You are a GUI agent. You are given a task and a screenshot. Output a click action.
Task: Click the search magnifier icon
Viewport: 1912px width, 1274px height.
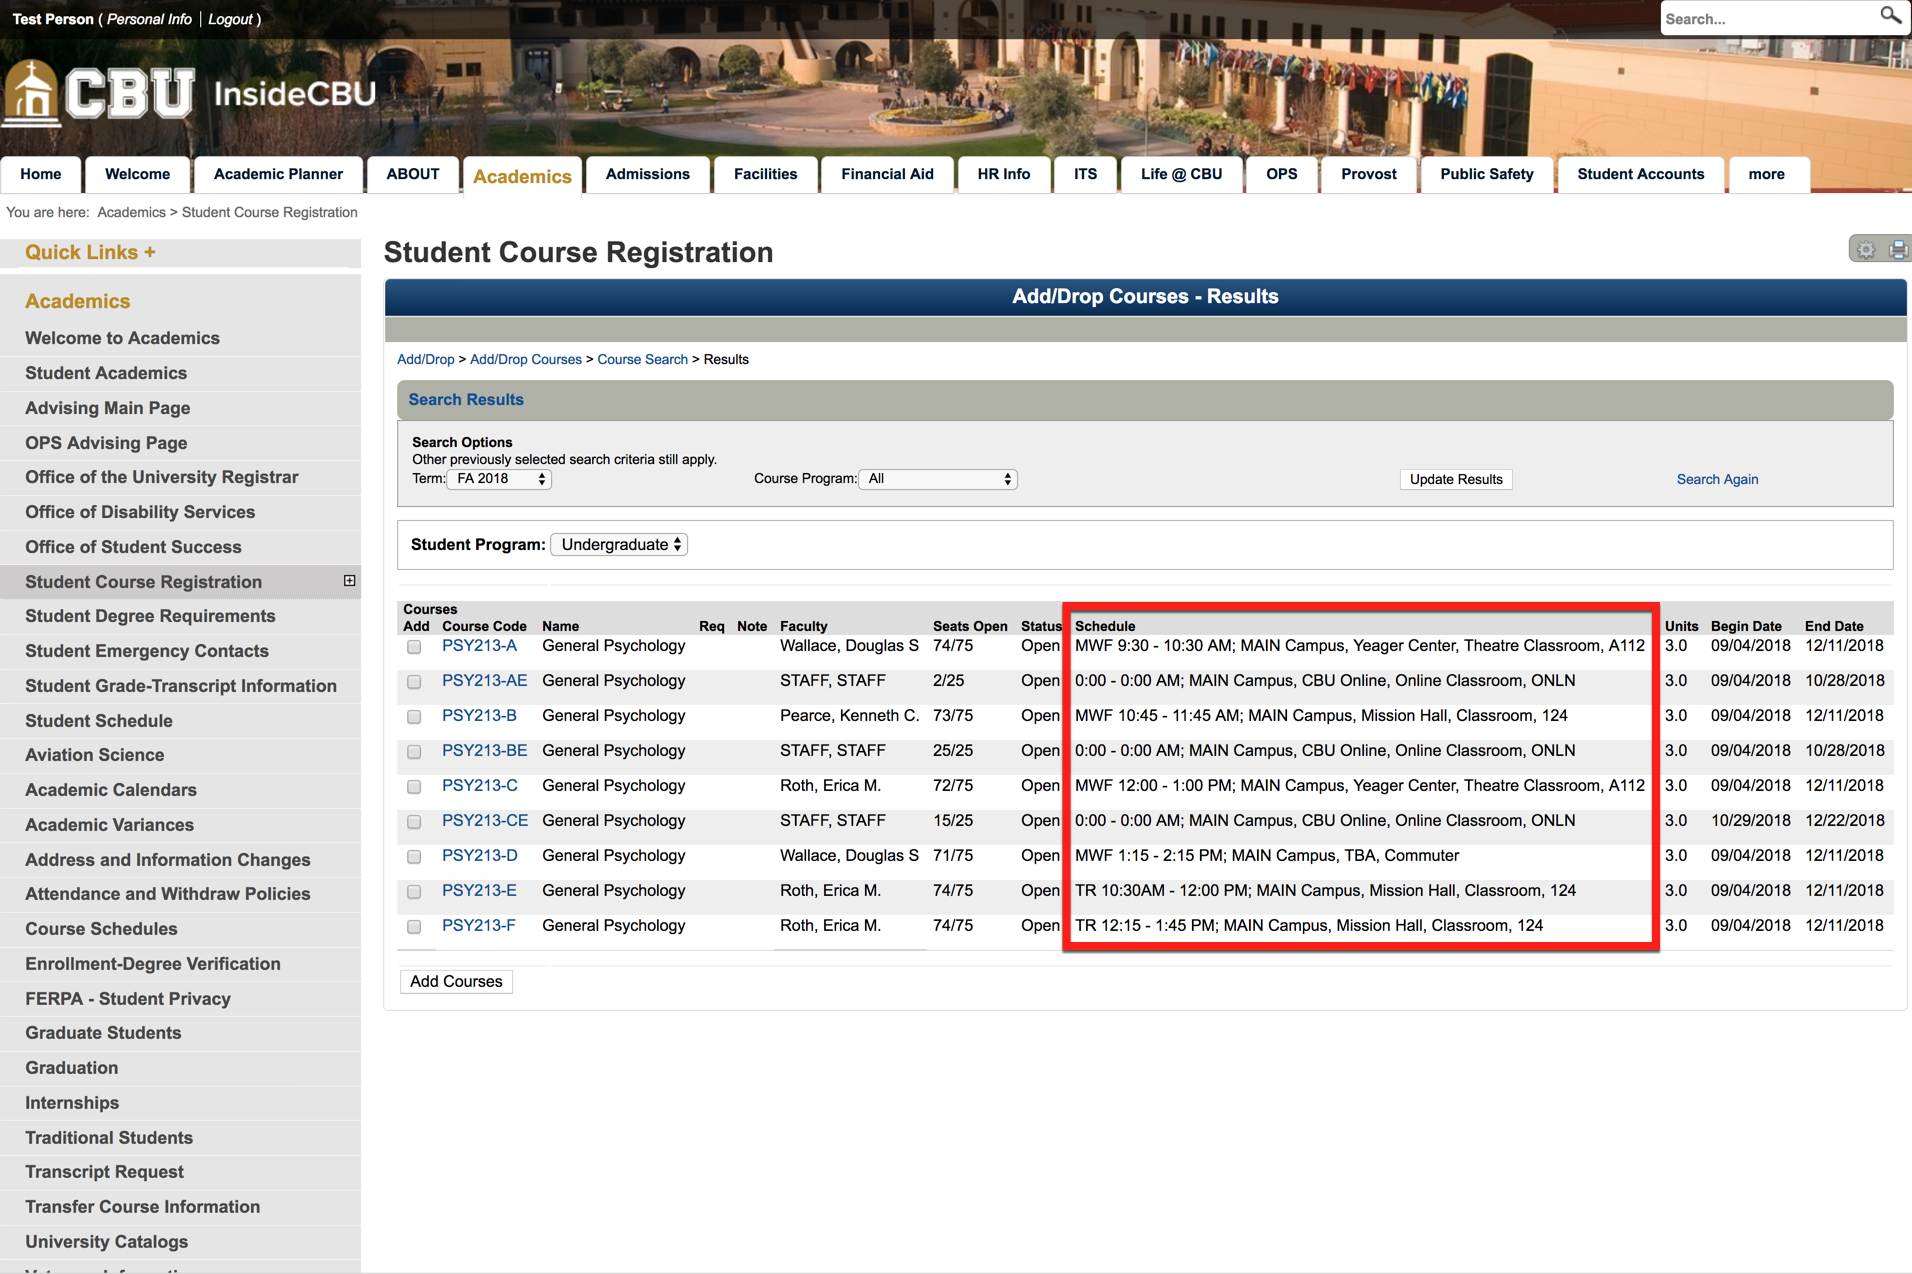click(1889, 16)
